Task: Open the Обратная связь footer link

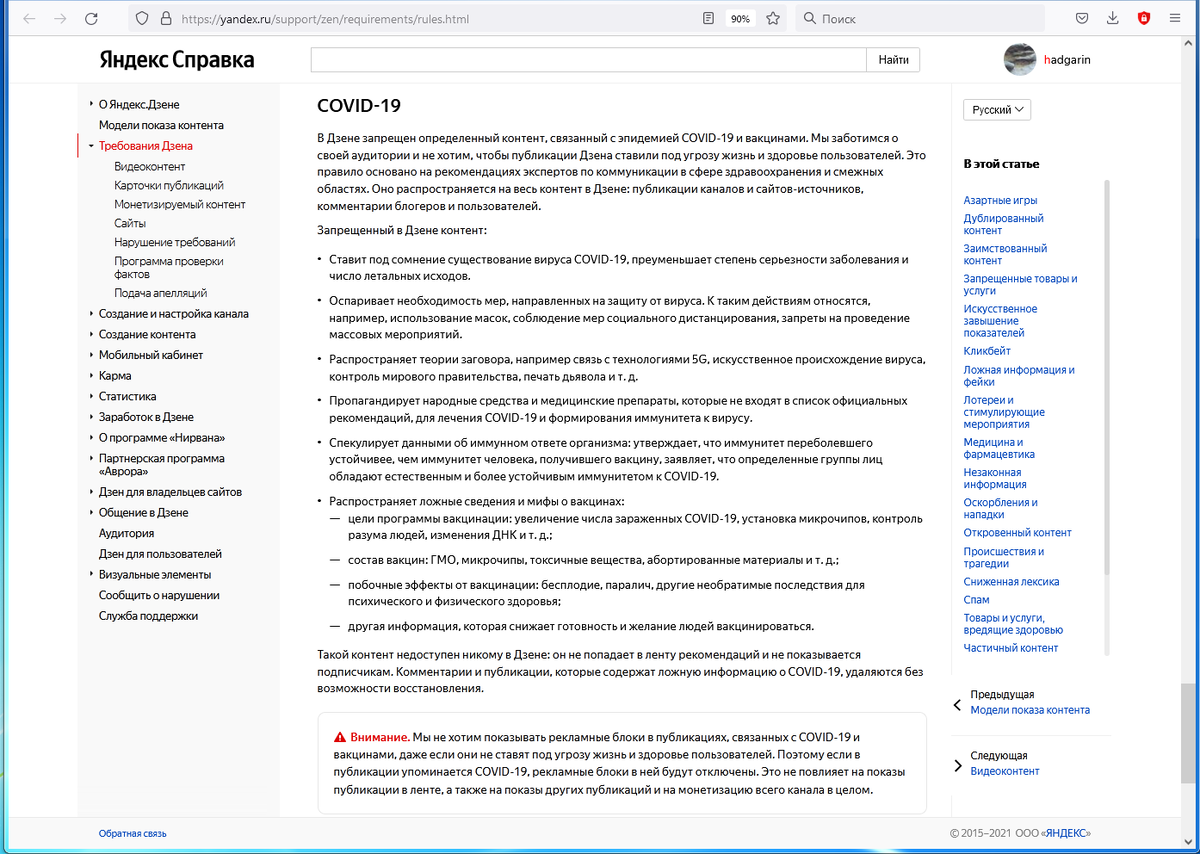Action: 132,834
